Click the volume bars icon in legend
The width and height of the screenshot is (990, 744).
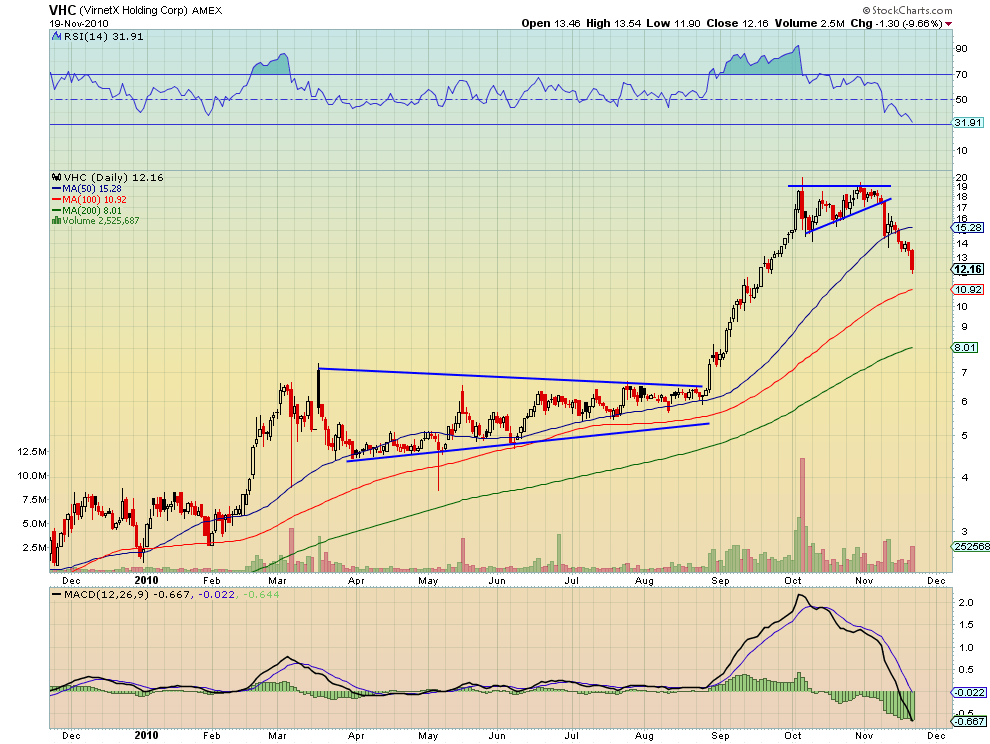point(56,220)
